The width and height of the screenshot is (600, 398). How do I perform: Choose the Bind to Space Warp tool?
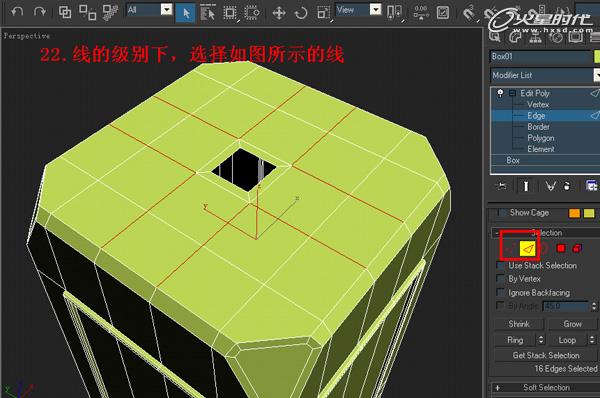point(110,12)
